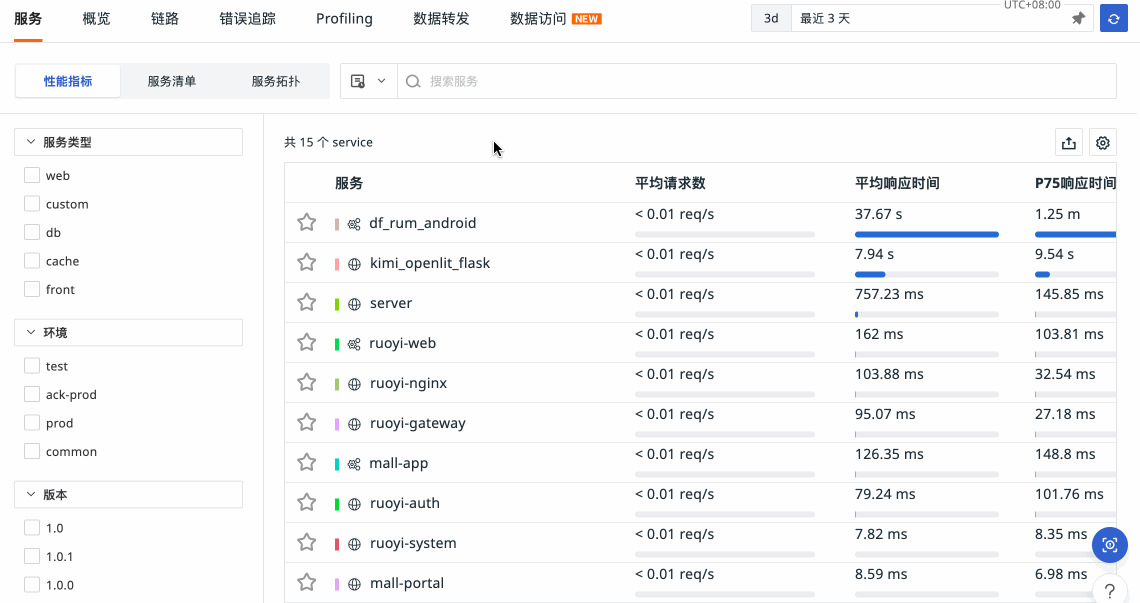Check the db service type filter
Screen dimensions: 1140x603
click(32, 232)
